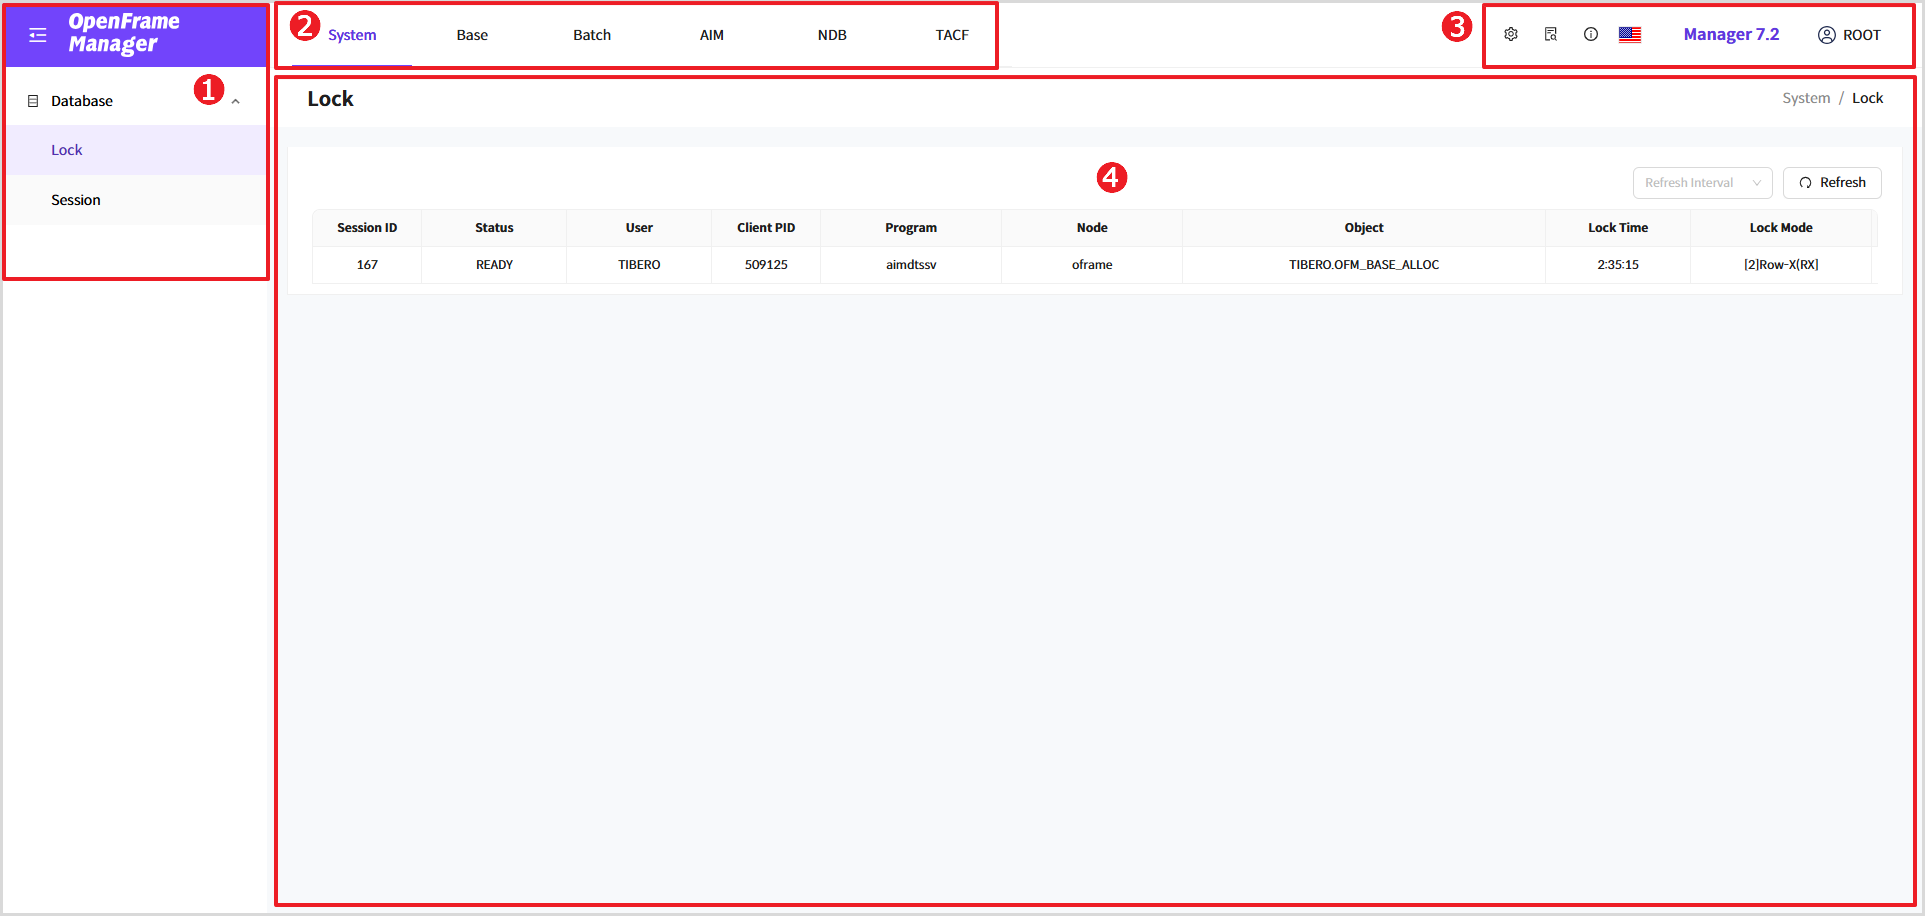Open settings via the gear icon
Image resolution: width=1925 pixels, height=916 pixels.
point(1511,35)
